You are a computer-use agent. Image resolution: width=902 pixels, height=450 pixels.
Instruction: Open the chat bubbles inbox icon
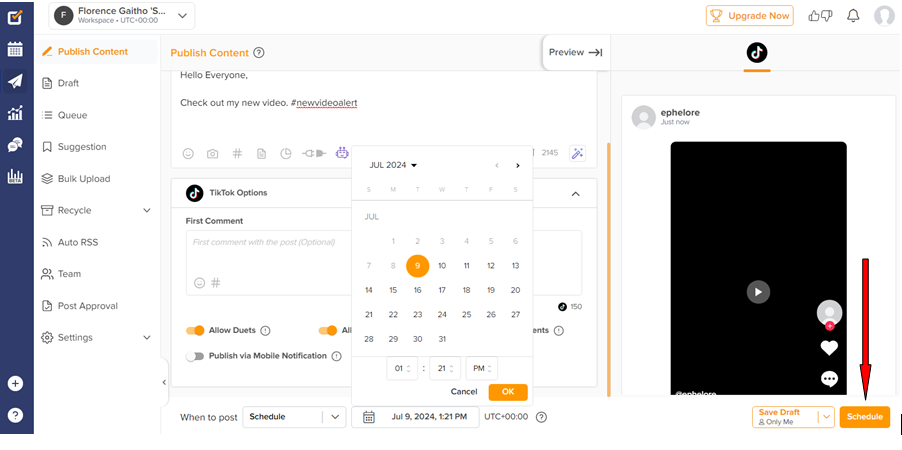coord(15,145)
